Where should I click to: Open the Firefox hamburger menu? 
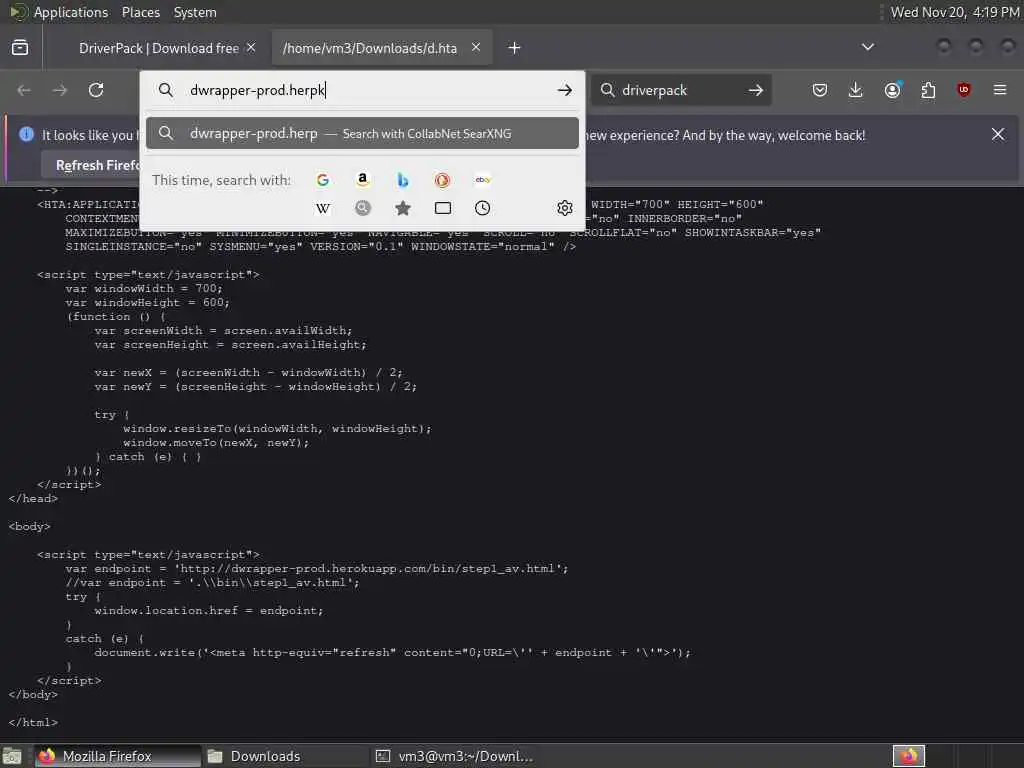tap(1000, 90)
